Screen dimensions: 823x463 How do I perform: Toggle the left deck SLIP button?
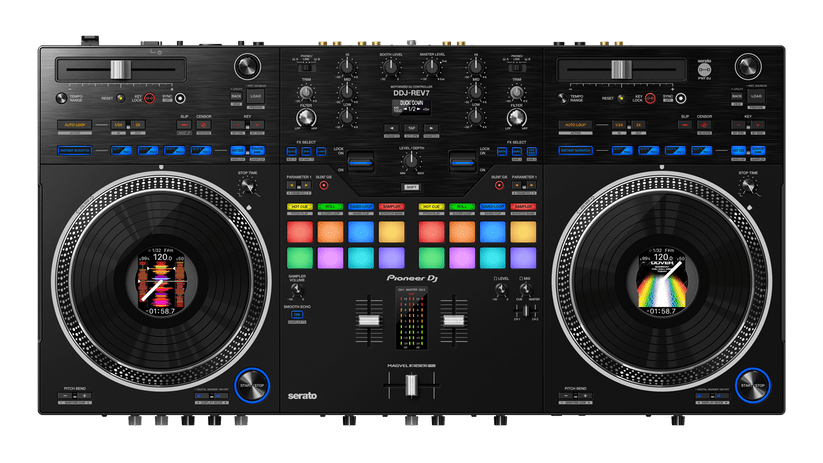point(184,125)
